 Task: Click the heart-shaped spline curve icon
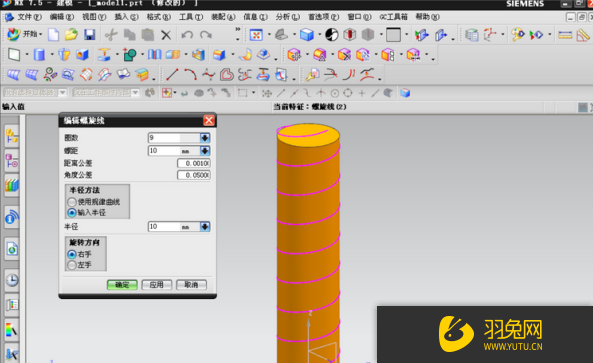click(227, 74)
